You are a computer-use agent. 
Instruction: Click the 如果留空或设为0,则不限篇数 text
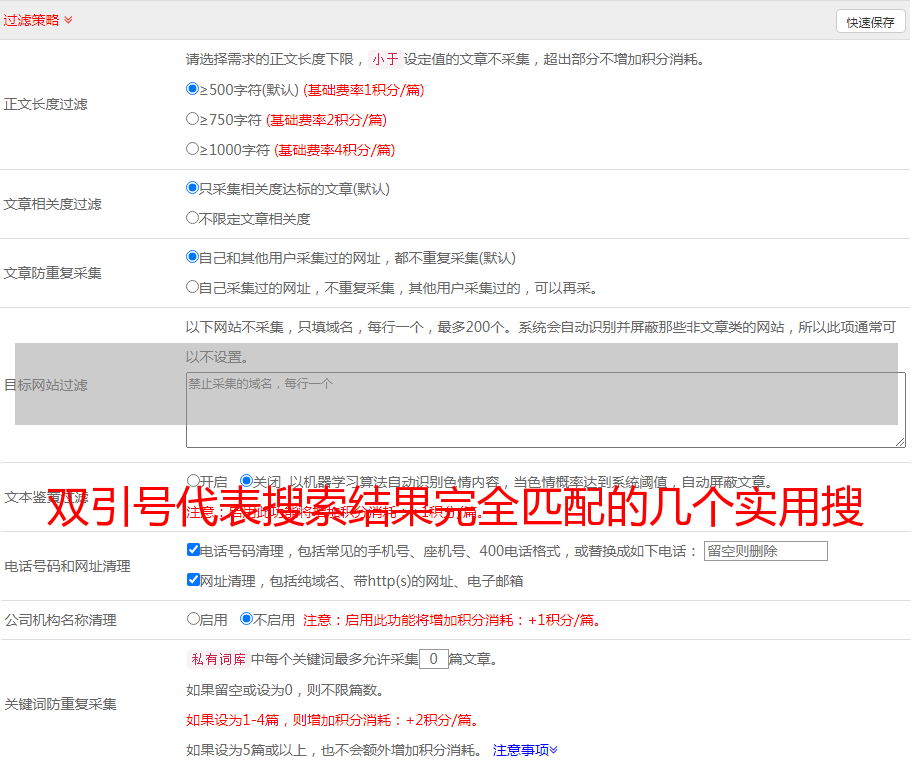click(284, 690)
